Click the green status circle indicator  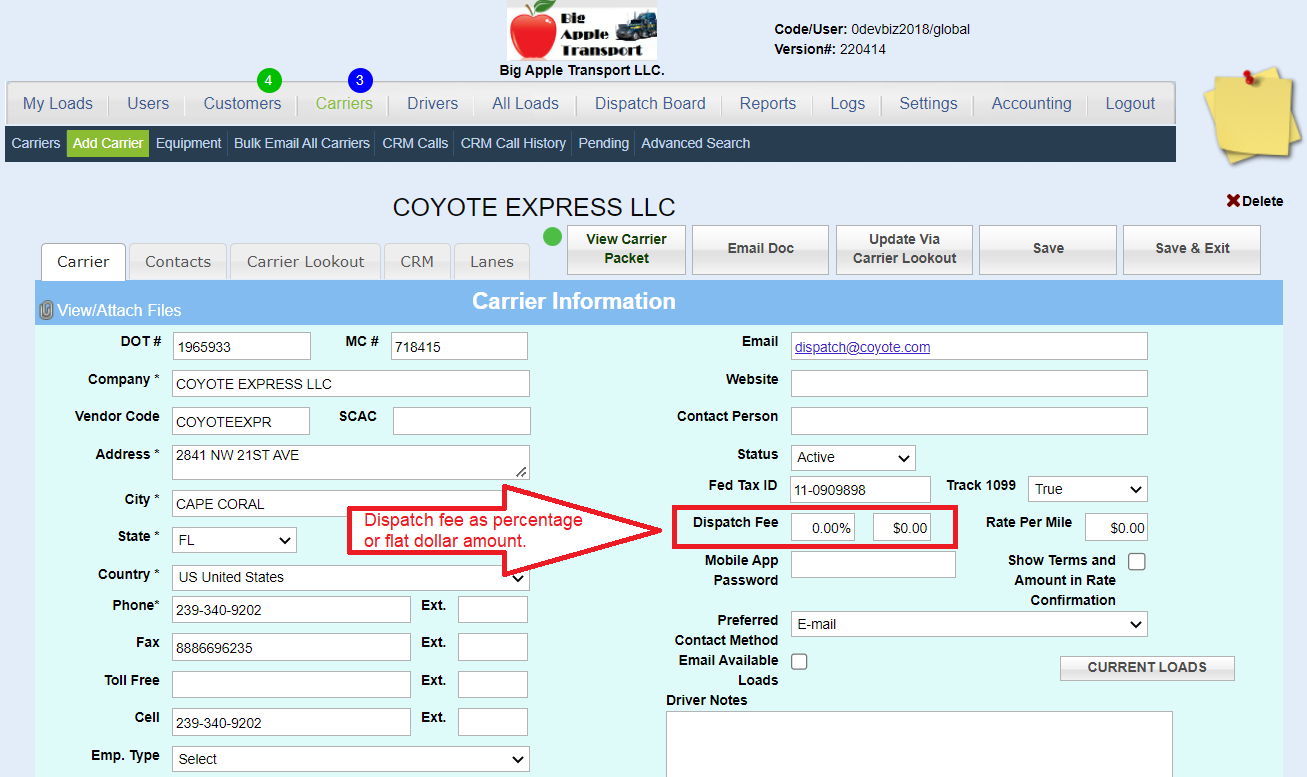click(552, 237)
